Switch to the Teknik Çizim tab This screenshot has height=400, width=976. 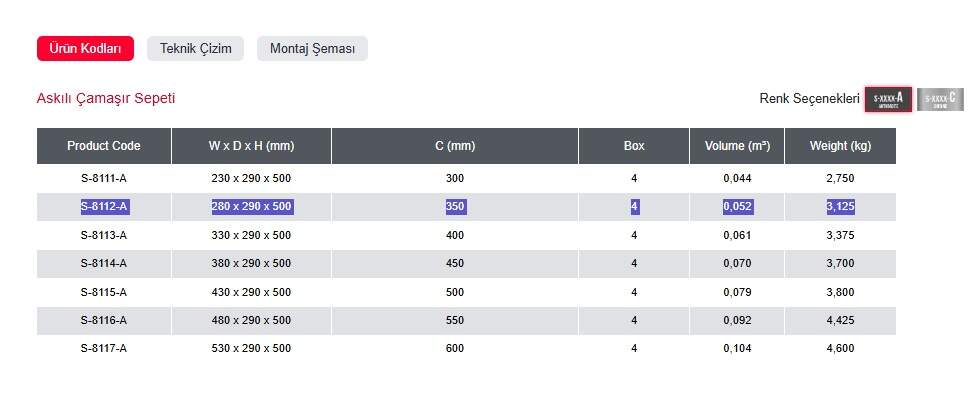pyautogui.click(x=195, y=49)
